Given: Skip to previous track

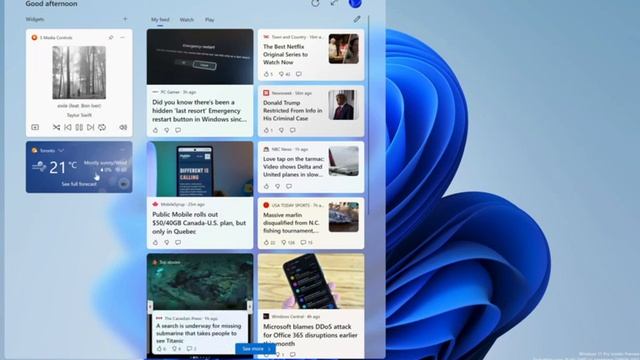Looking at the screenshot, I should (x=68, y=127).
